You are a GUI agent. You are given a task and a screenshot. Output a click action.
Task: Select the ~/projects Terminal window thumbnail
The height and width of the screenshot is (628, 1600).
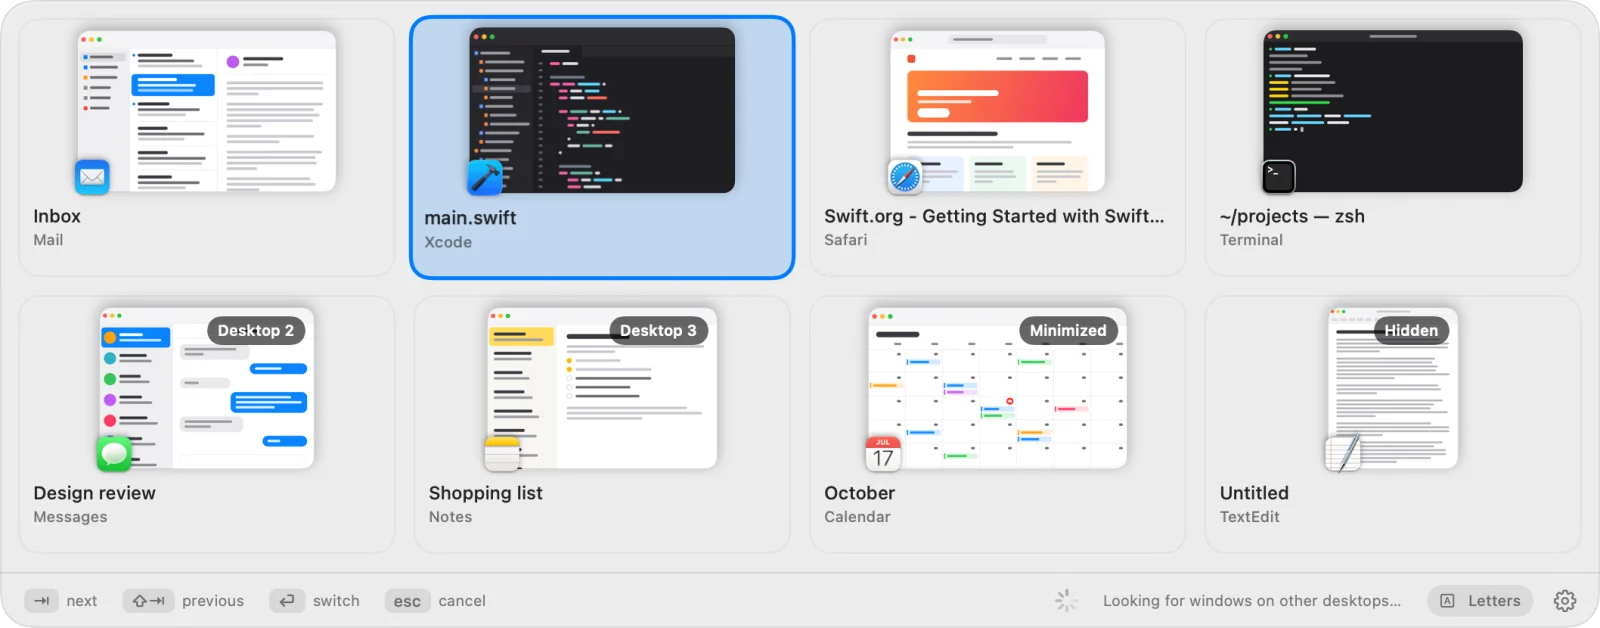tap(1393, 111)
